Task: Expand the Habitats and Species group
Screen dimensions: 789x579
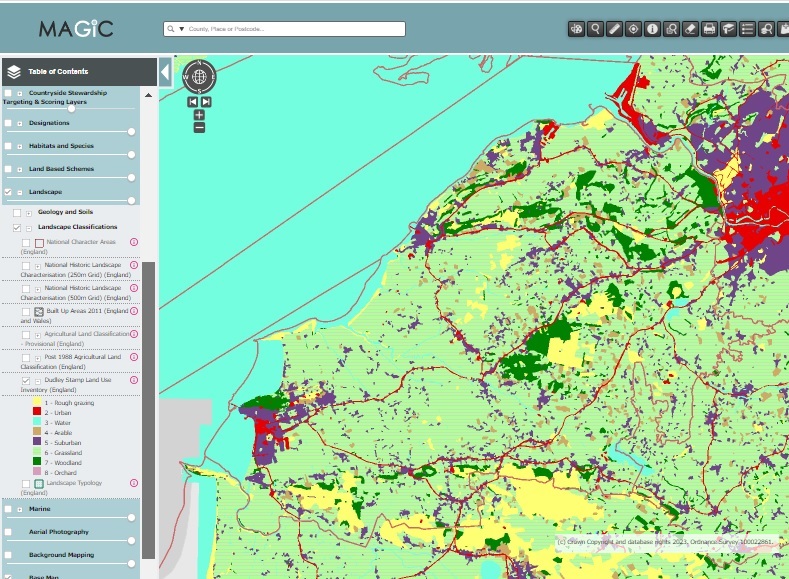Action: 19,146
